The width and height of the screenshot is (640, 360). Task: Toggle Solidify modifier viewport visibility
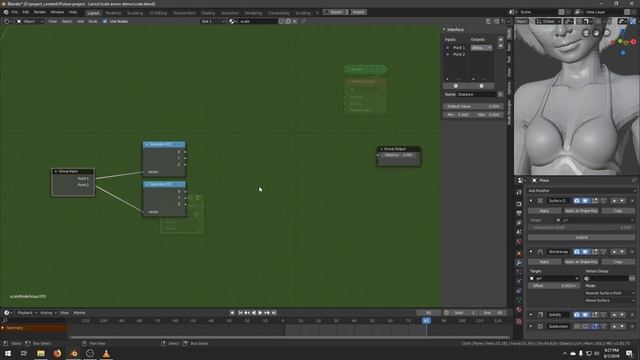tap(585, 315)
